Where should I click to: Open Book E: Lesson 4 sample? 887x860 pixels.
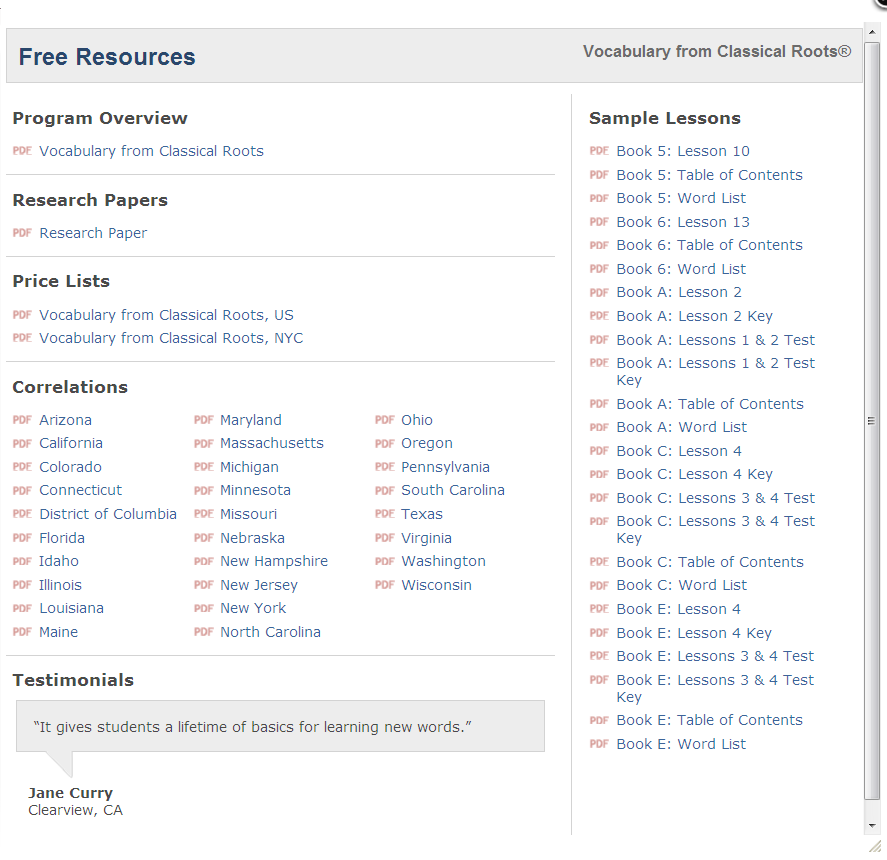(x=678, y=609)
